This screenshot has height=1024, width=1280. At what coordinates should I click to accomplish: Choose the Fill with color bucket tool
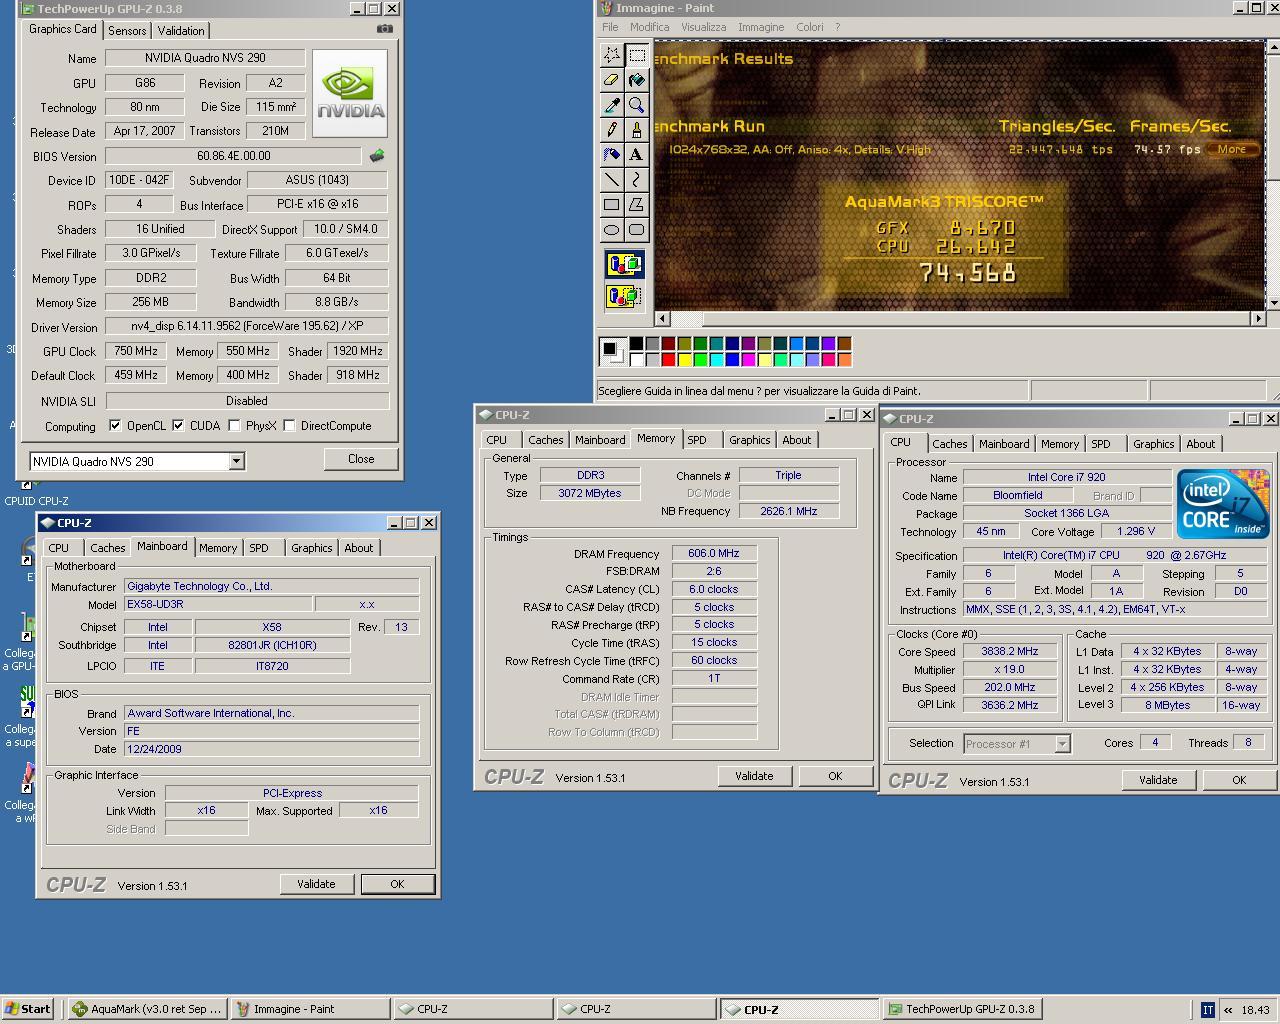click(636, 80)
